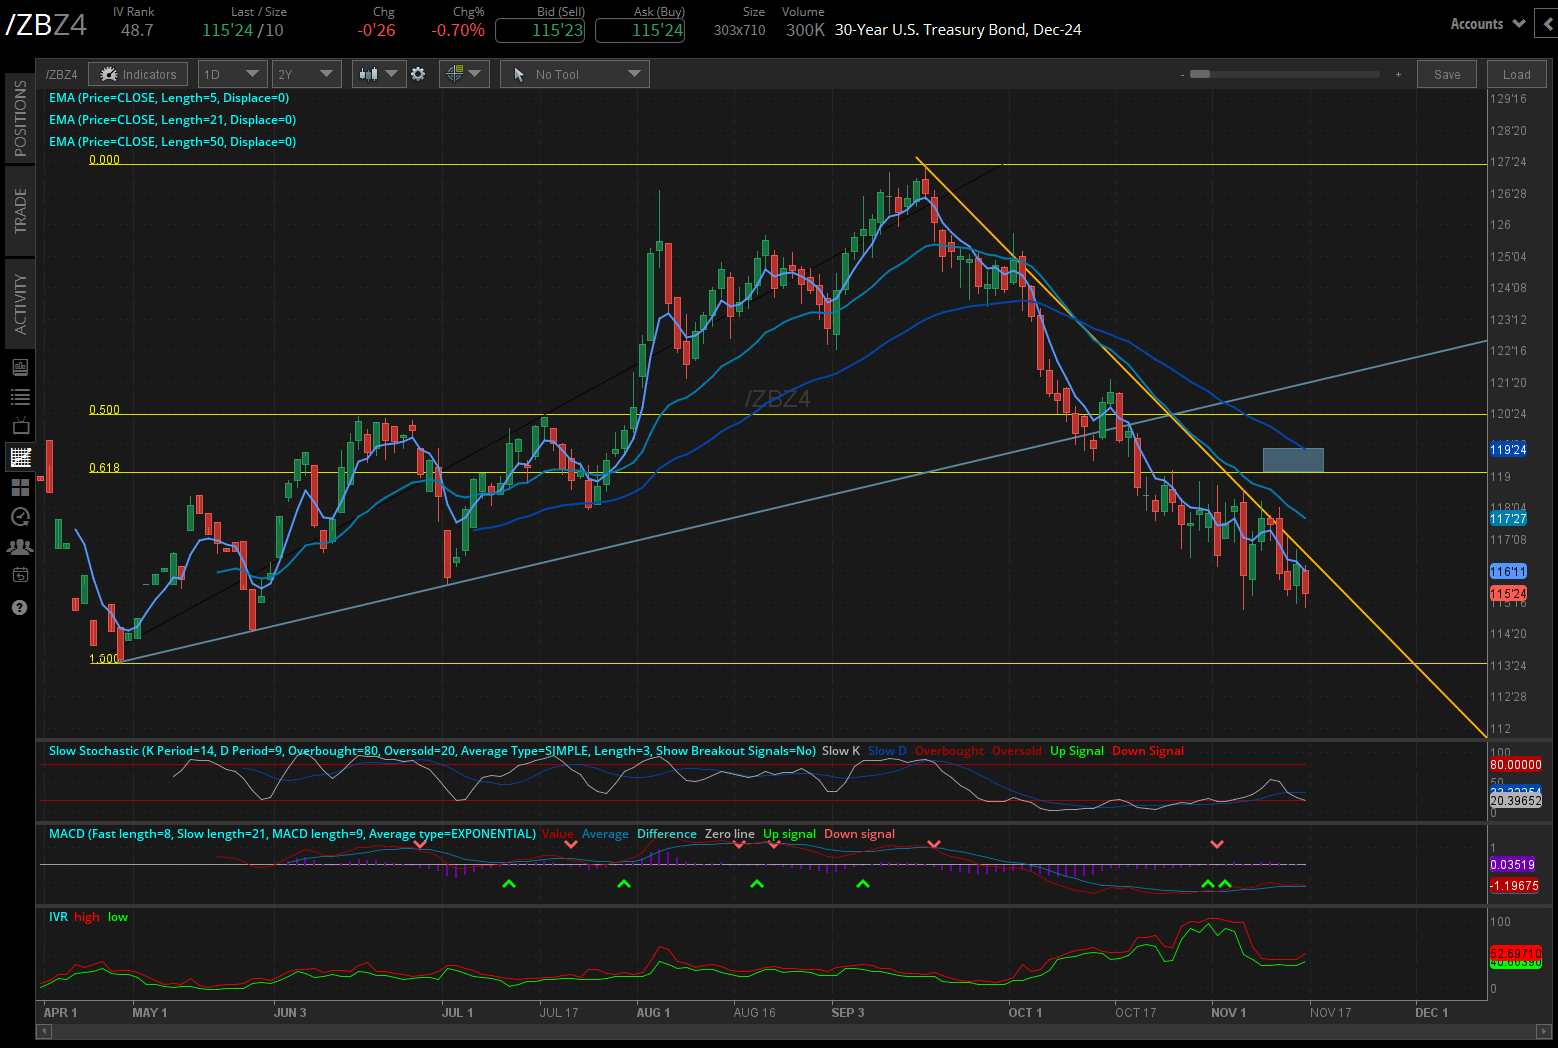
Task: Click the Load button
Action: (1516, 74)
